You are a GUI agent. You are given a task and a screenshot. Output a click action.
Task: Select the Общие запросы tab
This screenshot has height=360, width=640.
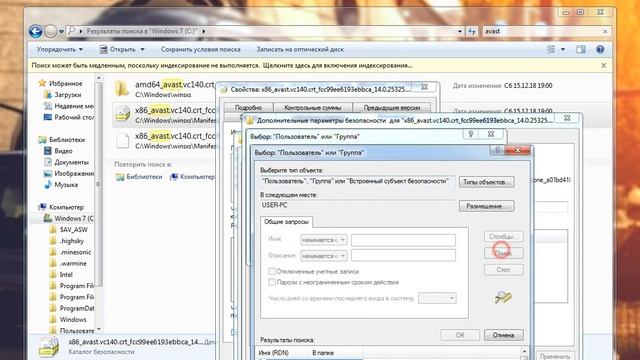pyautogui.click(x=286, y=222)
